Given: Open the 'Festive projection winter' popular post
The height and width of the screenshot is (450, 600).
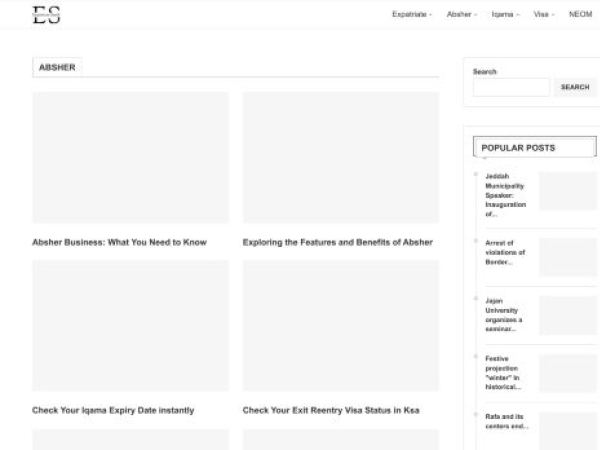Looking at the screenshot, I should (504, 372).
